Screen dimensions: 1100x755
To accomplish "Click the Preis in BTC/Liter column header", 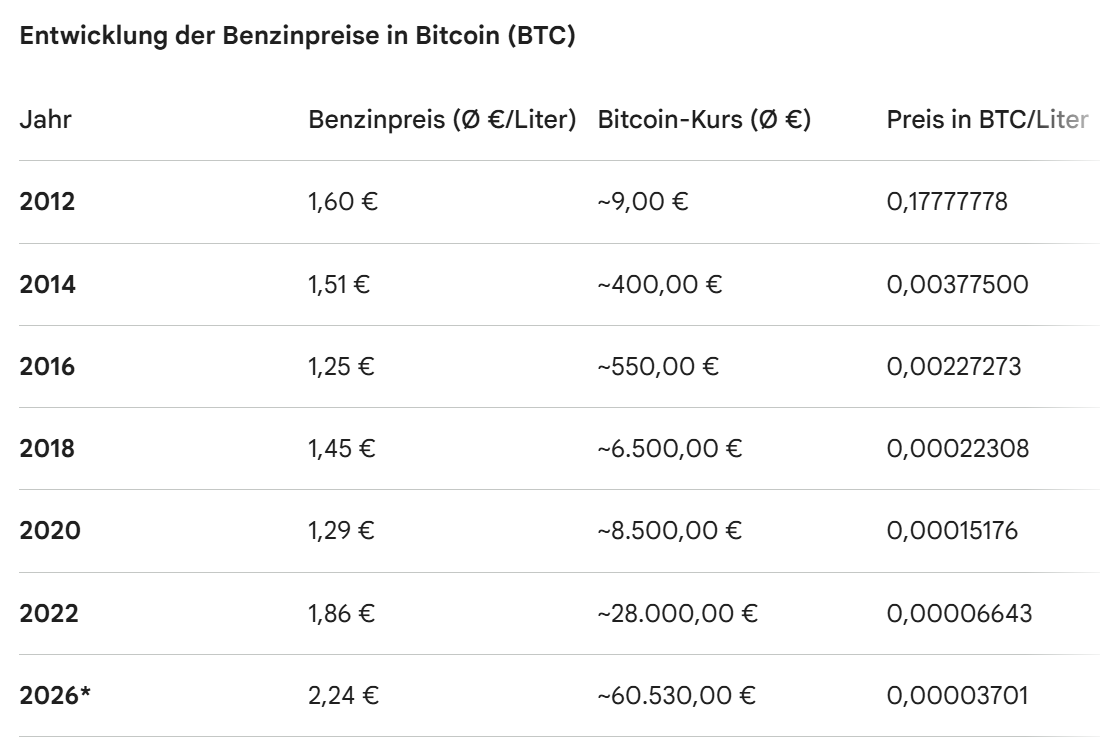I will pyautogui.click(x=986, y=120).
